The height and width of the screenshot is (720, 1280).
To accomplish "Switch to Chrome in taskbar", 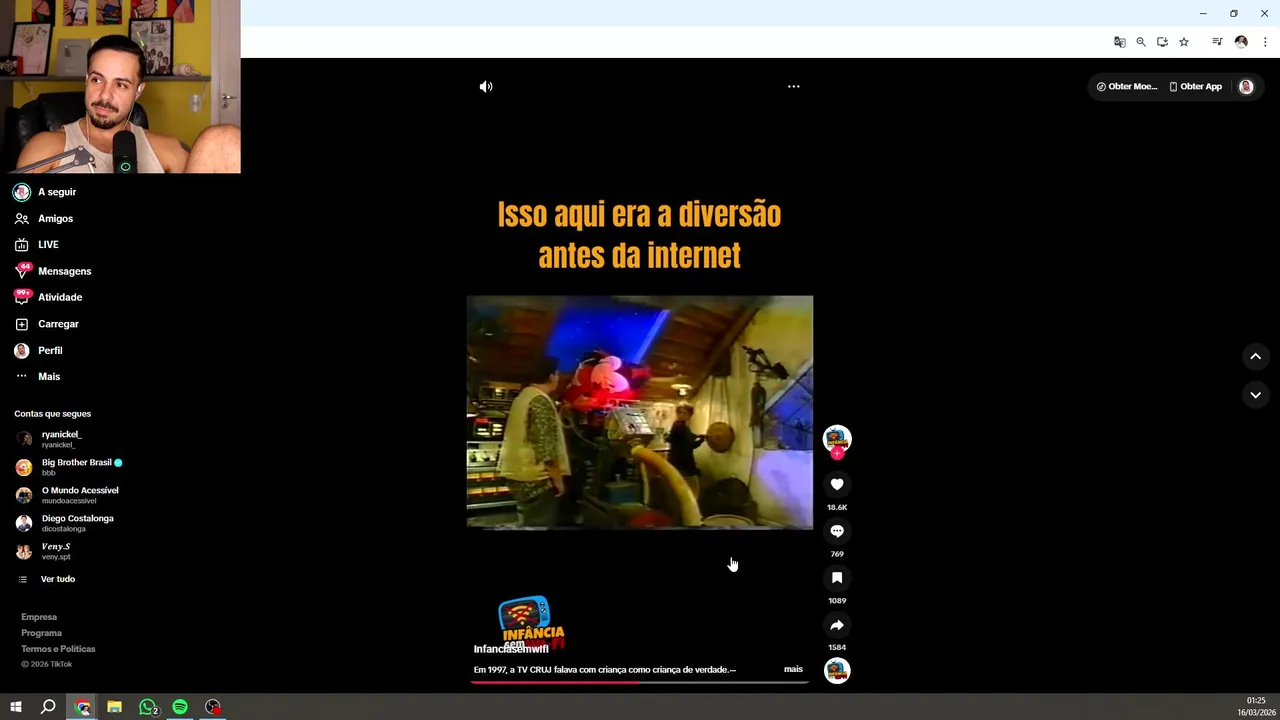I will coord(82,707).
